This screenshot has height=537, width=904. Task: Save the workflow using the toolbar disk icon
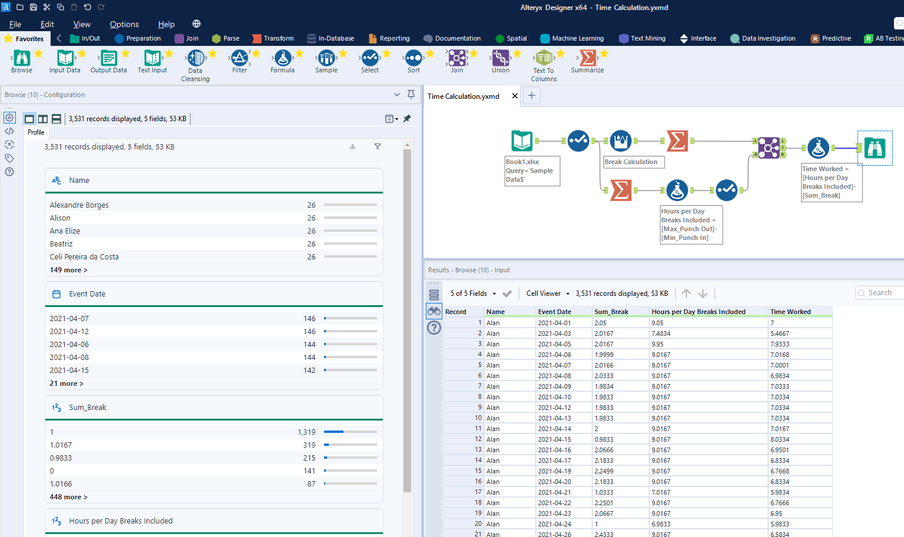[33, 7]
